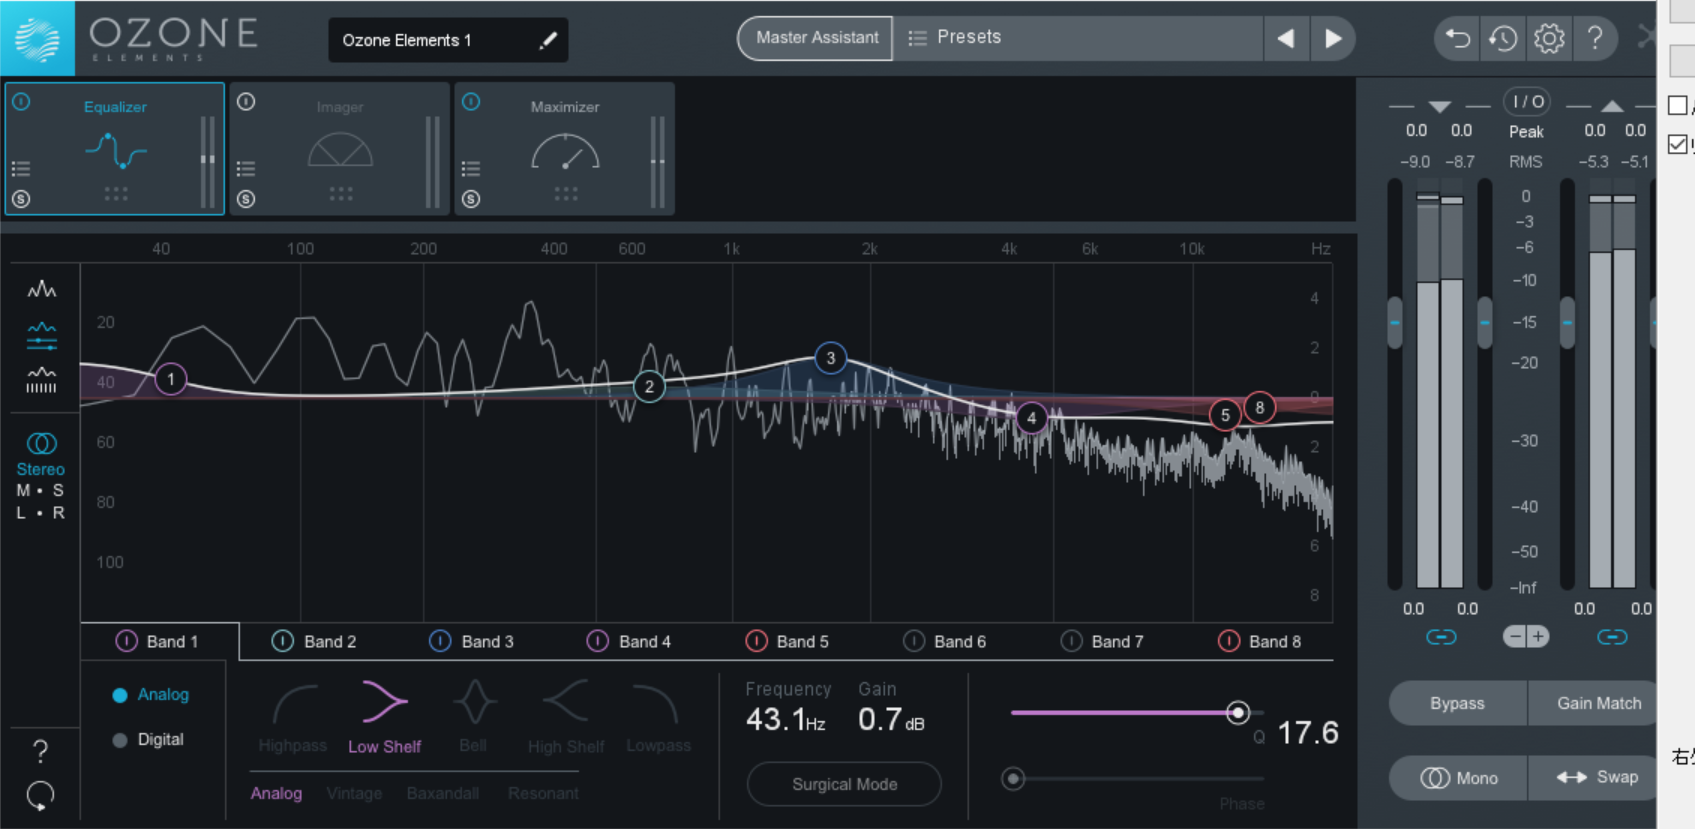
Task: Solo the Imager module
Action: (246, 199)
